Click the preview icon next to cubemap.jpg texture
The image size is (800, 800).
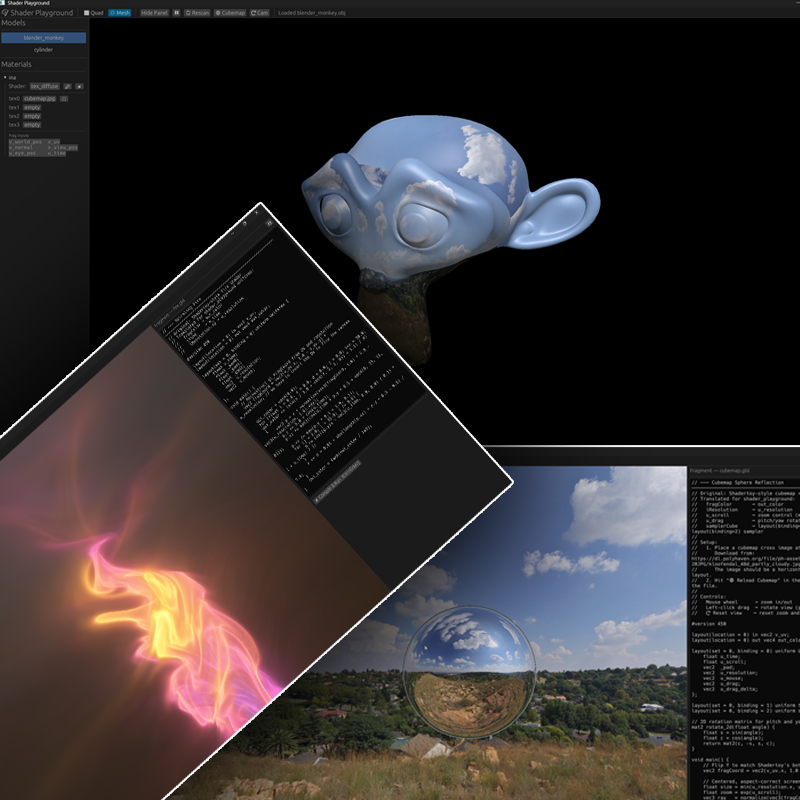64,99
